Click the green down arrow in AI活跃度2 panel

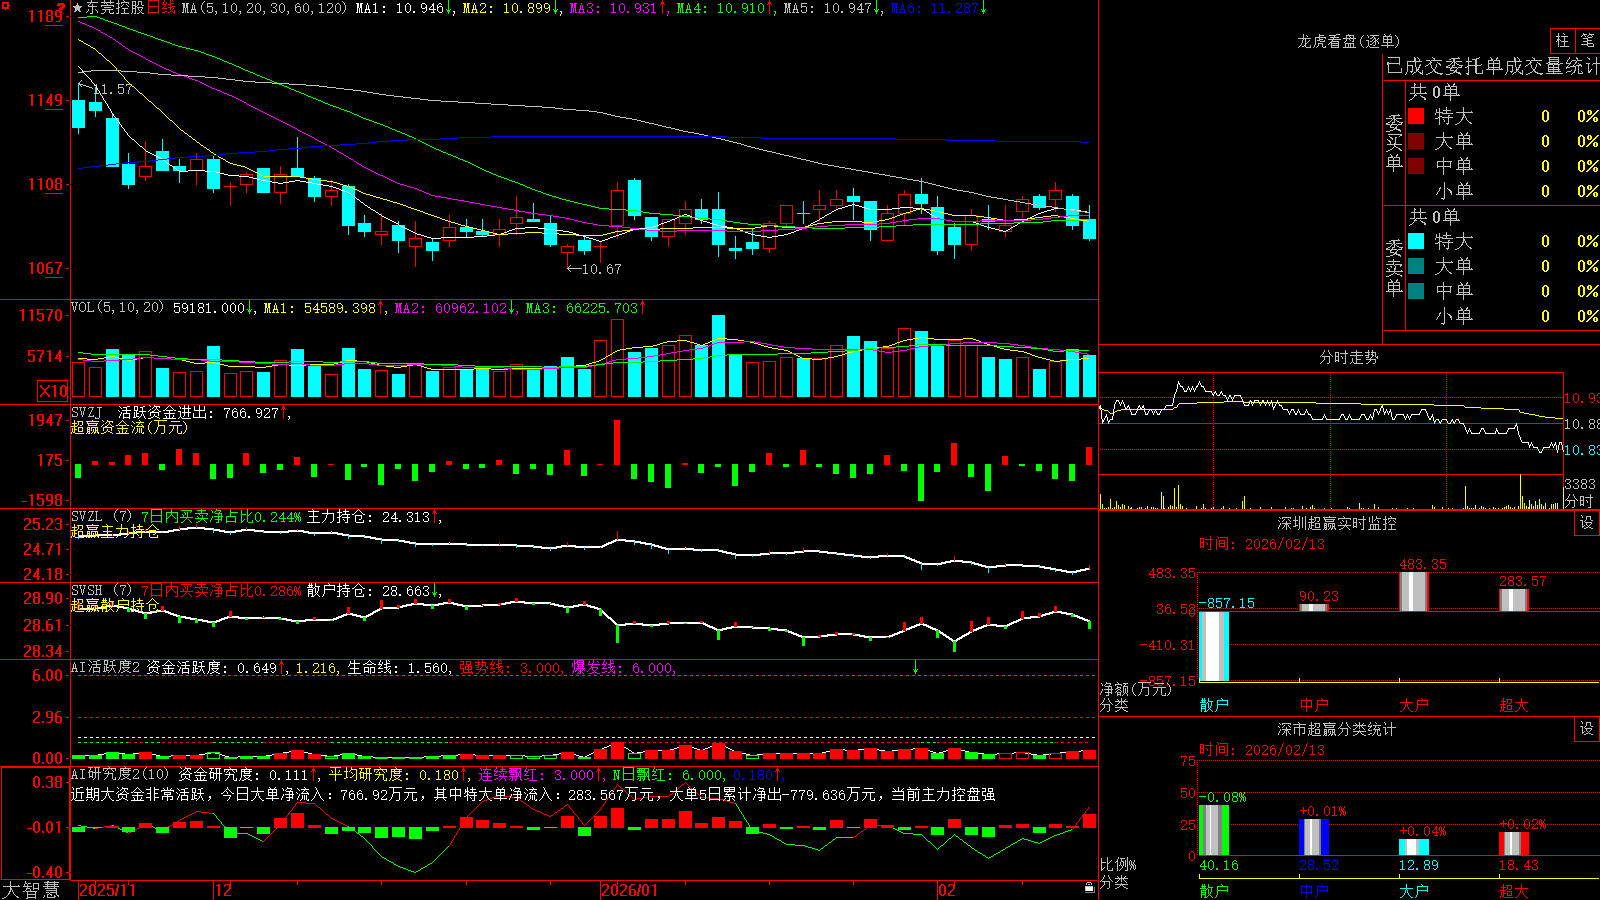pos(915,667)
